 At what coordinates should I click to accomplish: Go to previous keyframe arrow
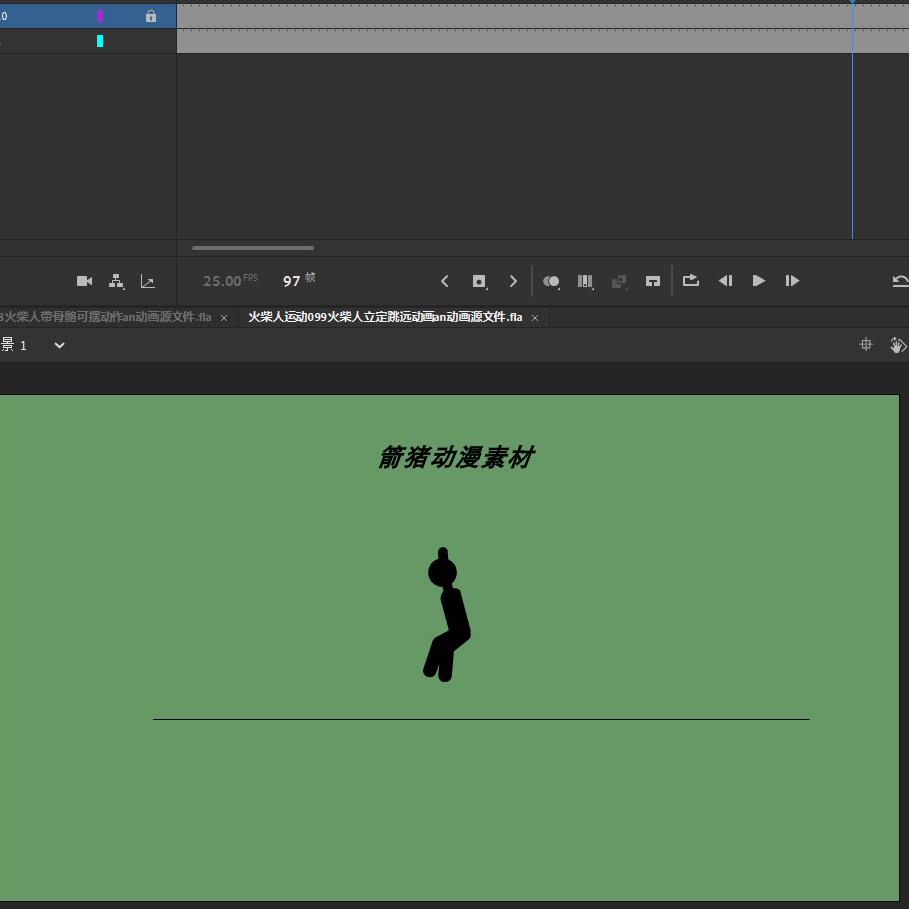click(x=445, y=281)
